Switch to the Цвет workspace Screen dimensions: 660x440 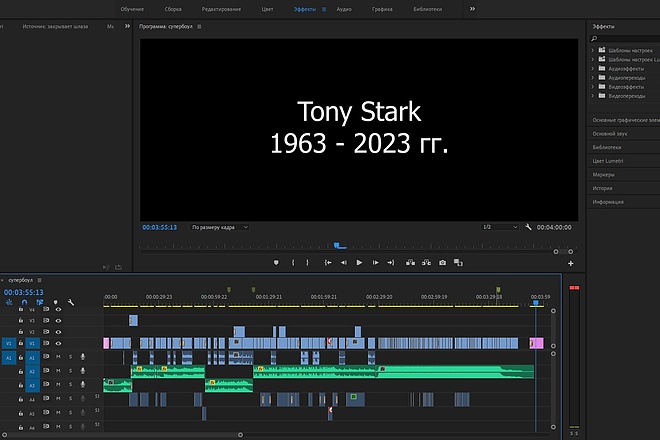267,9
